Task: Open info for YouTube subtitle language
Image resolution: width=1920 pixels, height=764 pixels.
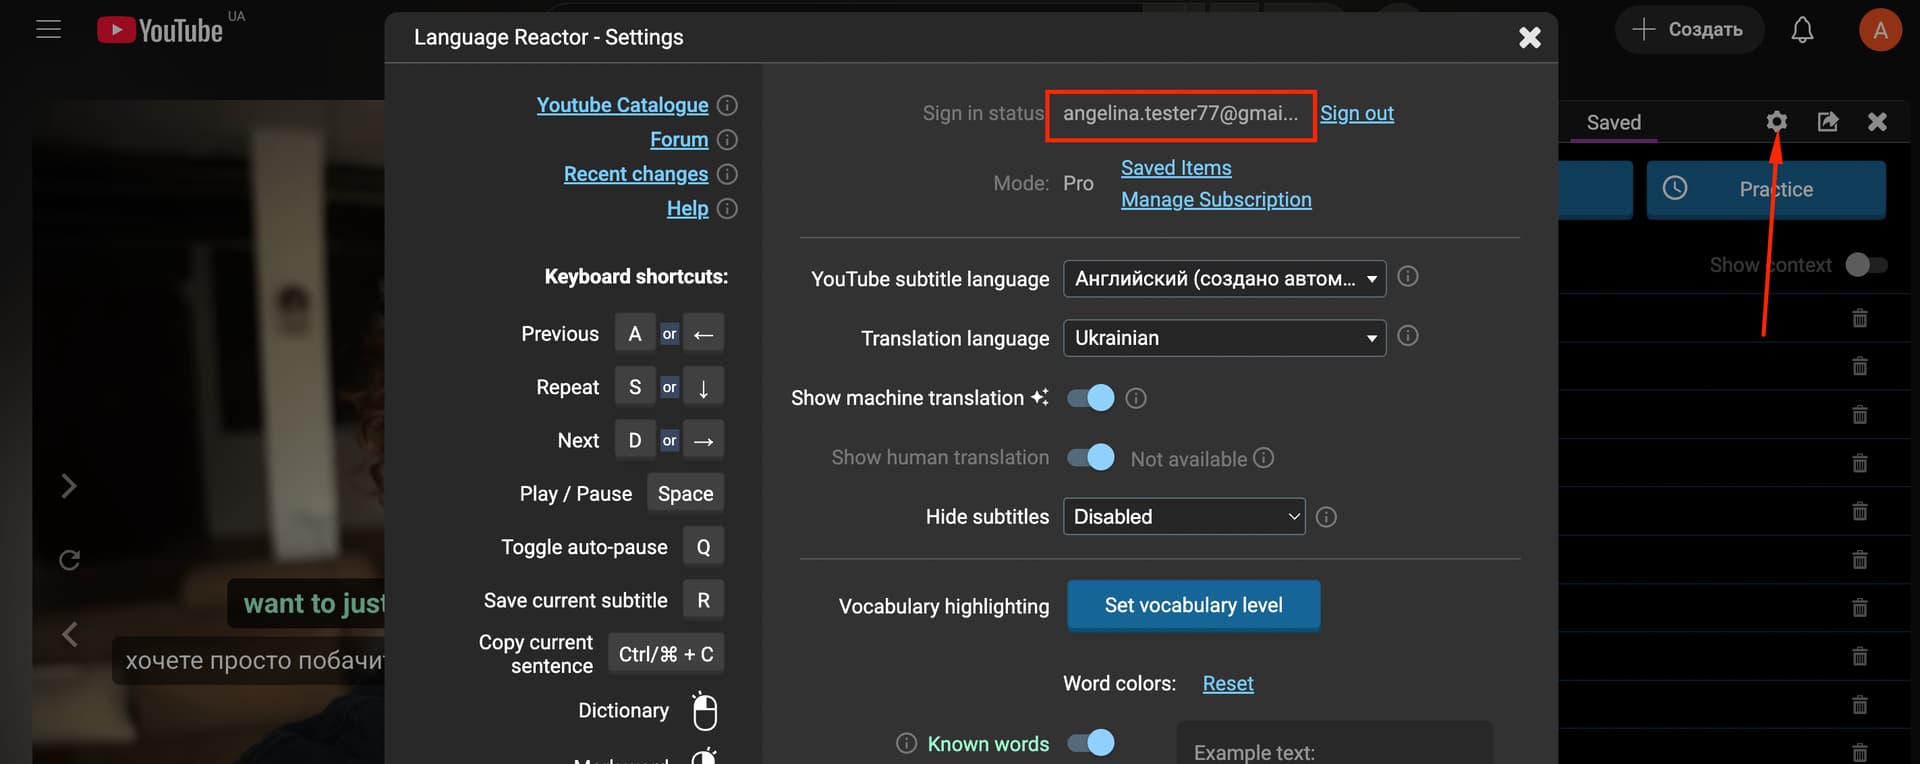Action: click(1408, 277)
